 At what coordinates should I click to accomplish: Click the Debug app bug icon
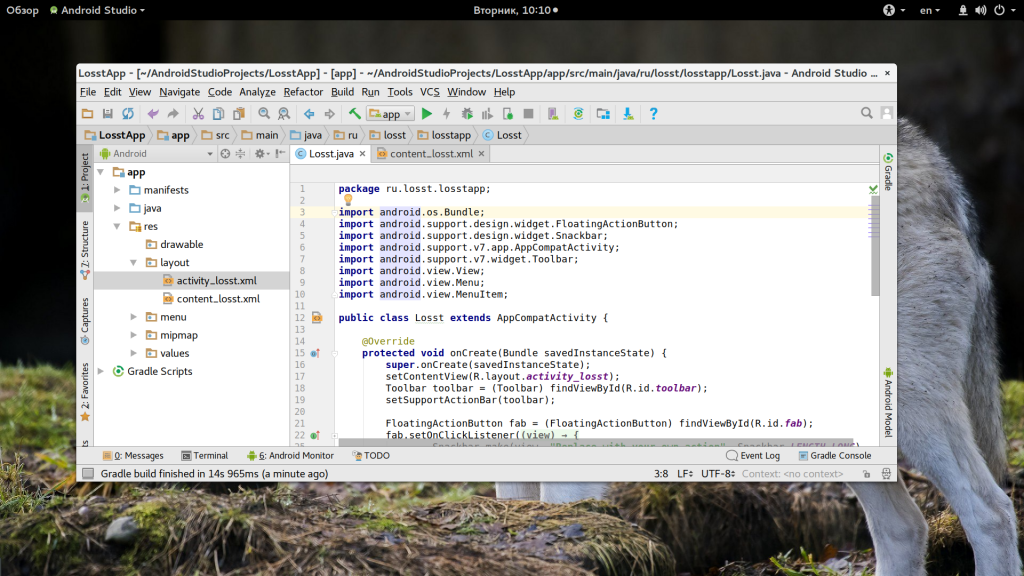(x=467, y=114)
